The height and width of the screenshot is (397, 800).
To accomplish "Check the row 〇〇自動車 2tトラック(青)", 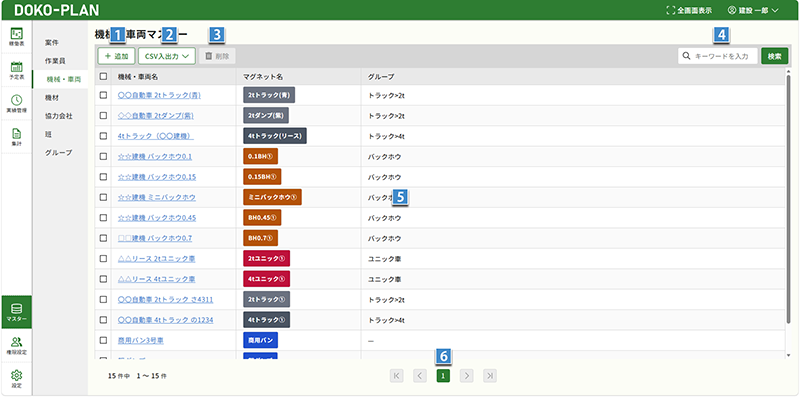I will 104,95.
